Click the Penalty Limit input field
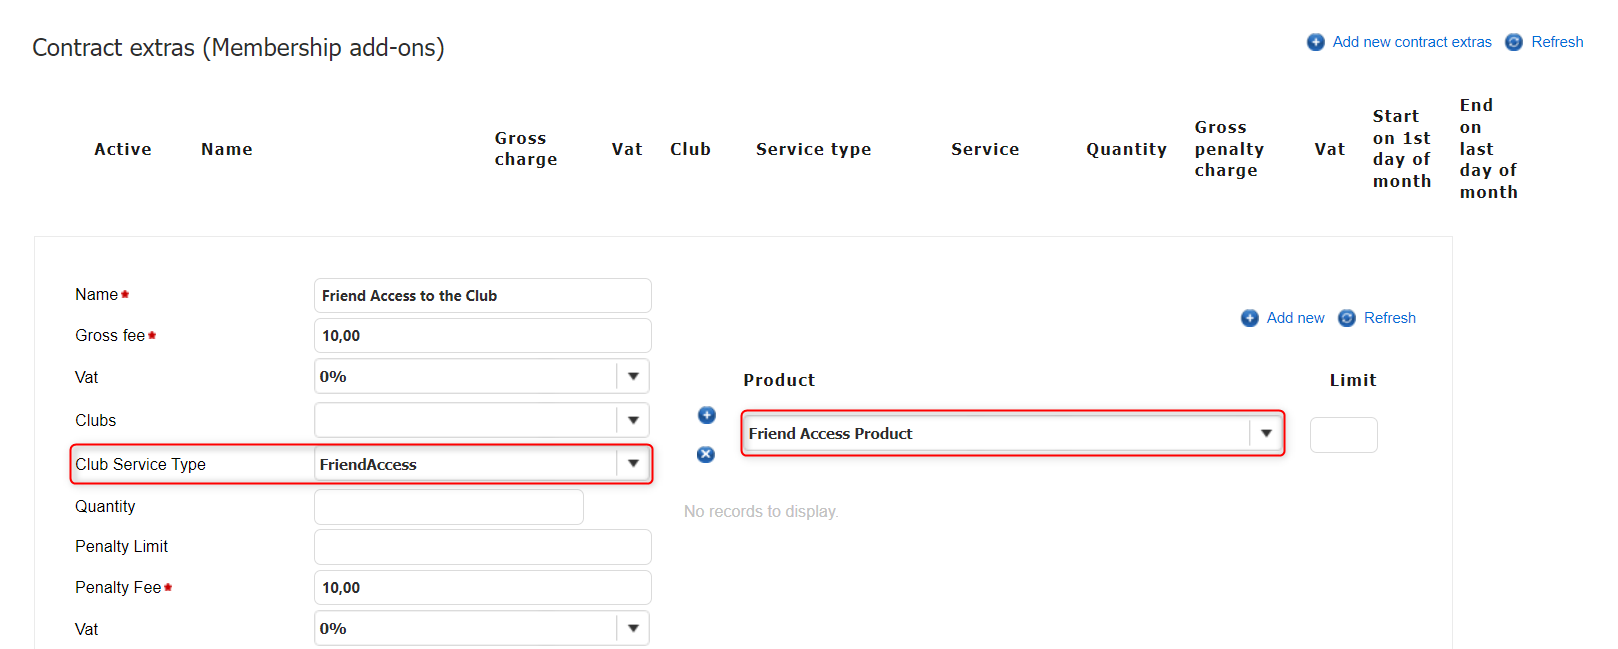 (482, 547)
